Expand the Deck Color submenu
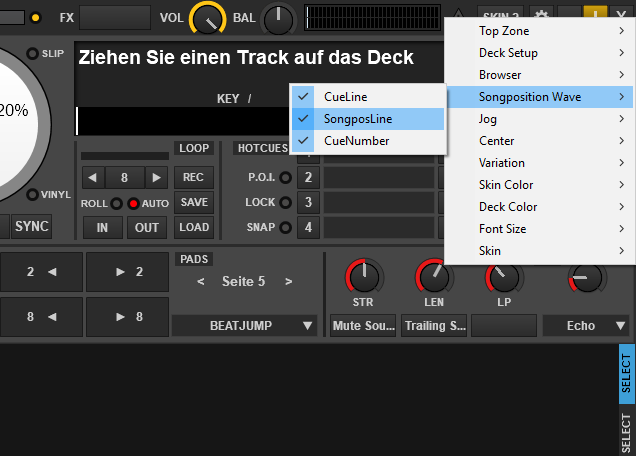The width and height of the screenshot is (636, 456). tap(538, 206)
